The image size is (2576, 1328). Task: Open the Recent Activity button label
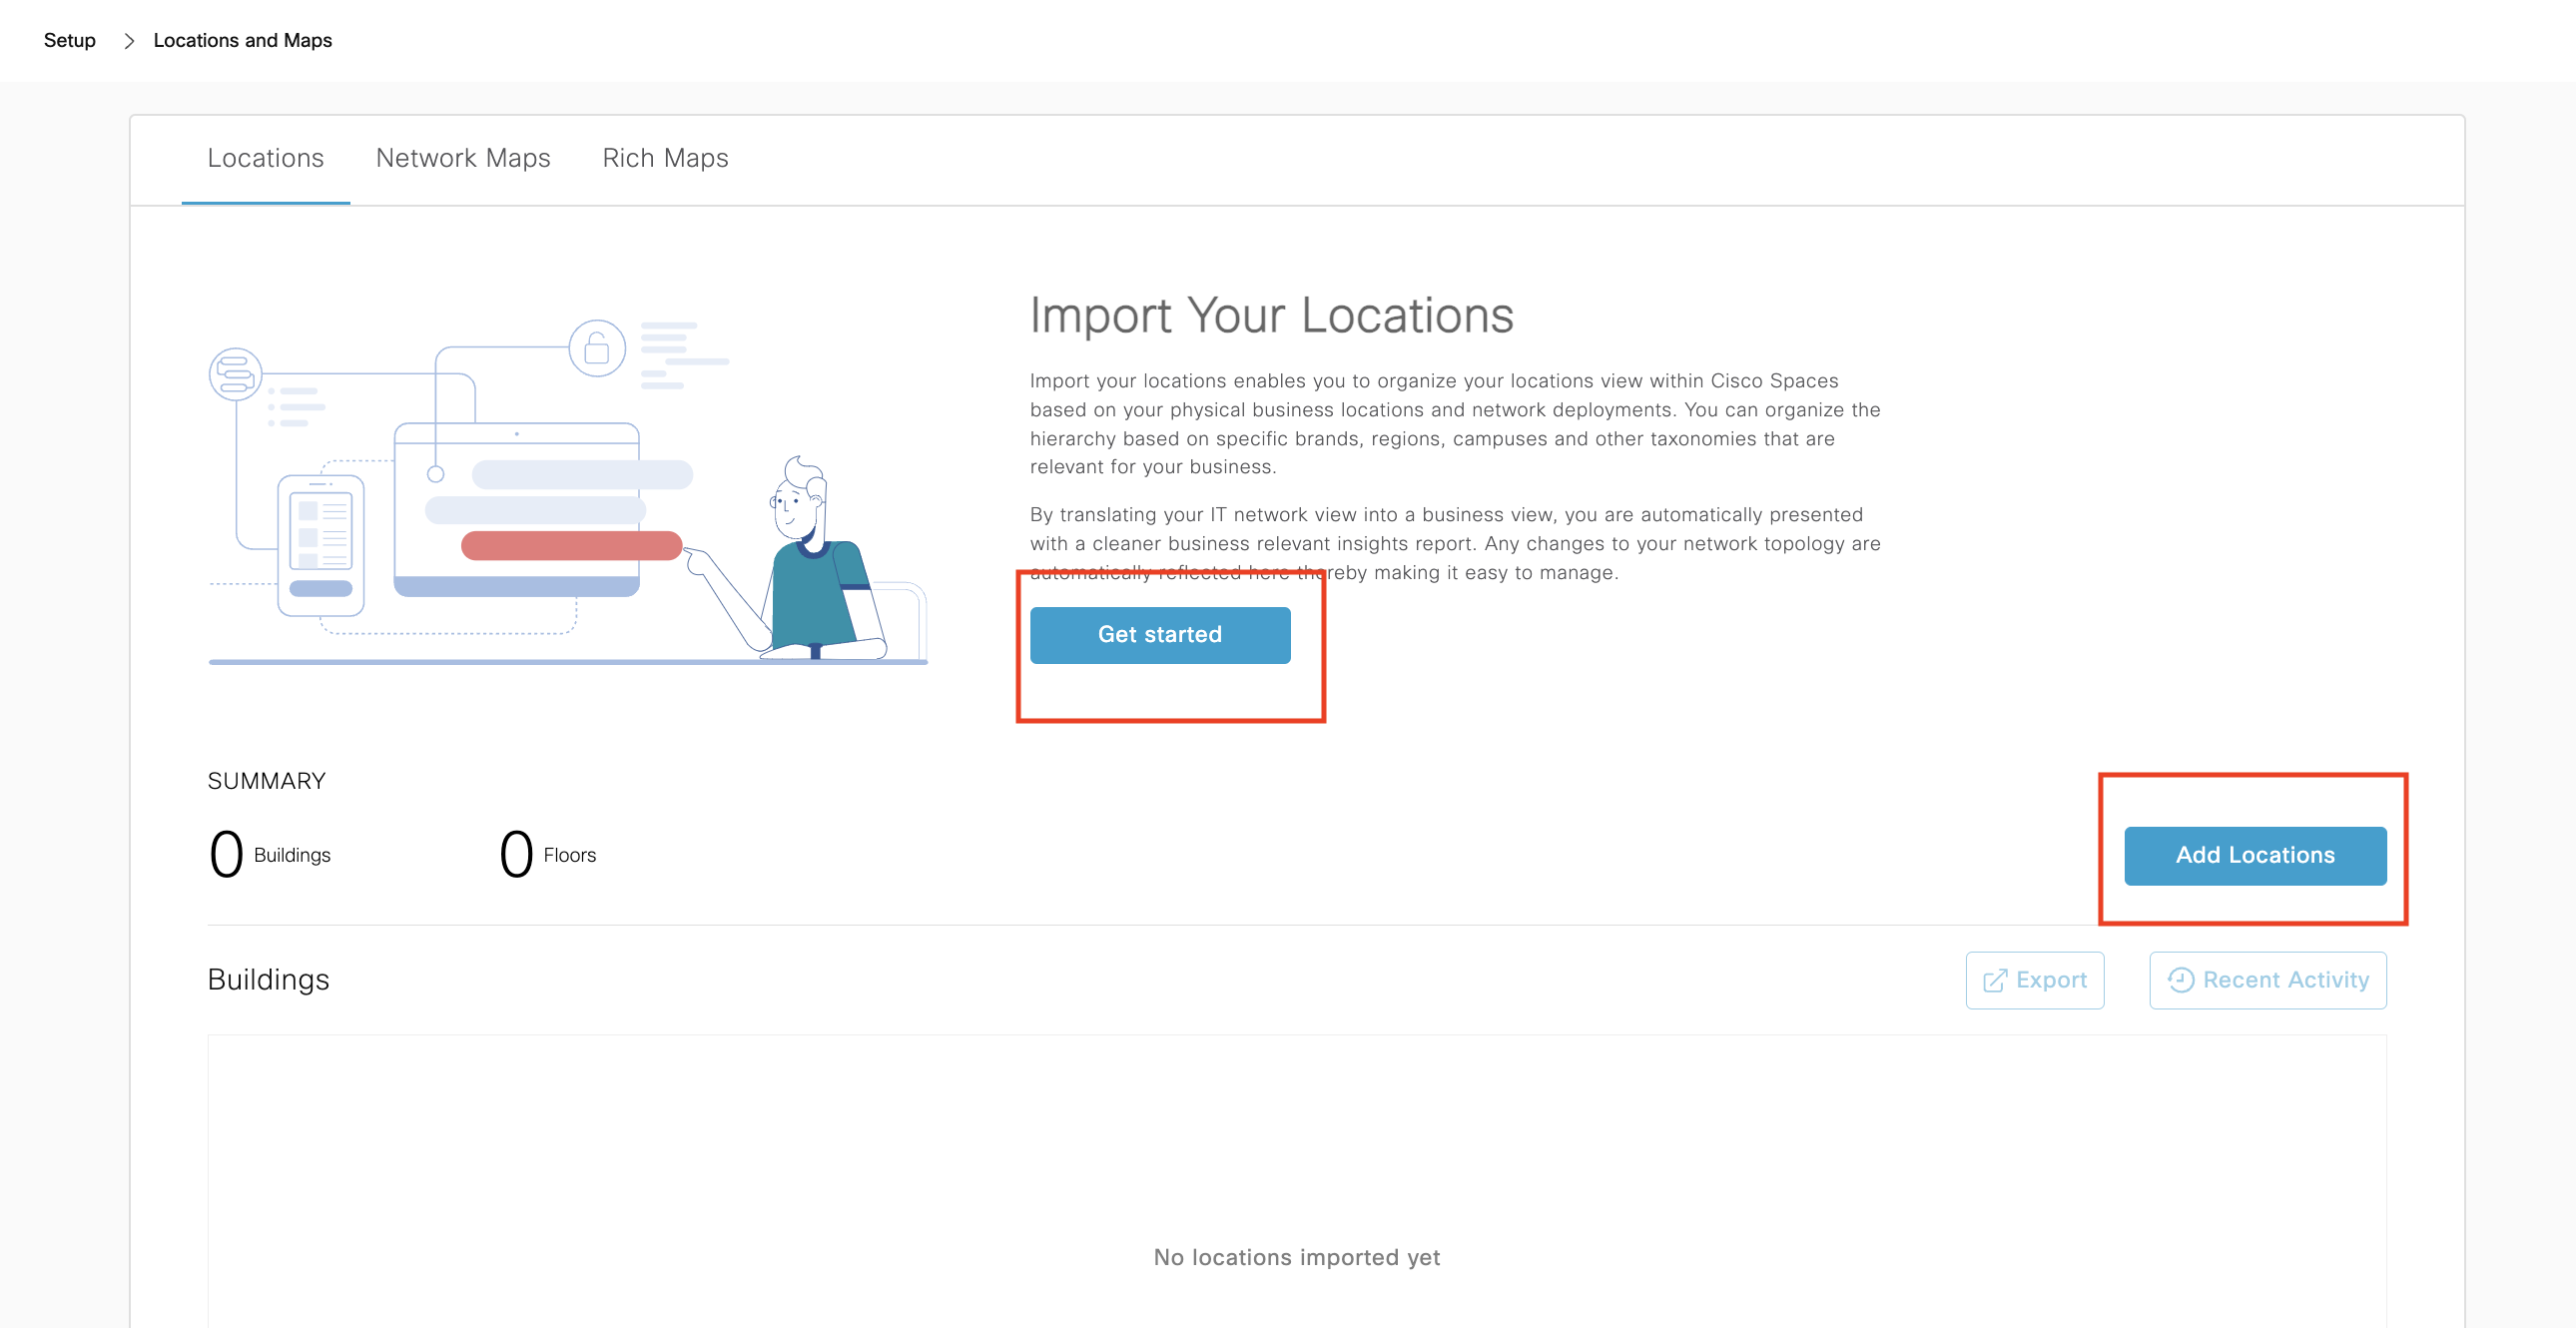click(2285, 980)
